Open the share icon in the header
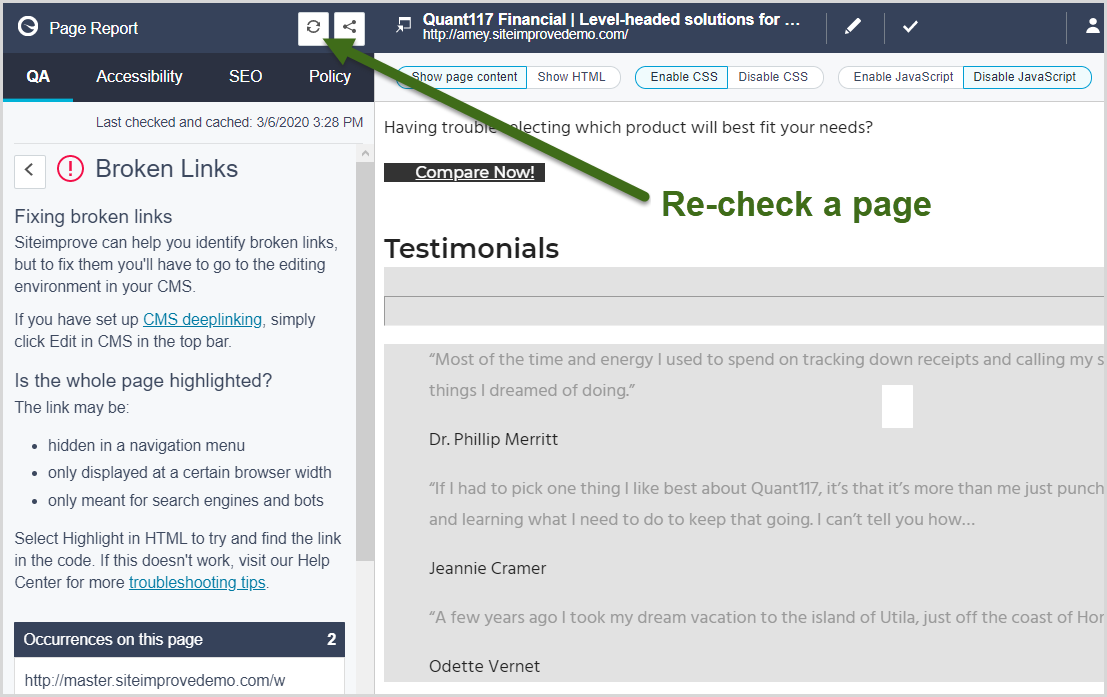The image size is (1107, 697). 349,28
